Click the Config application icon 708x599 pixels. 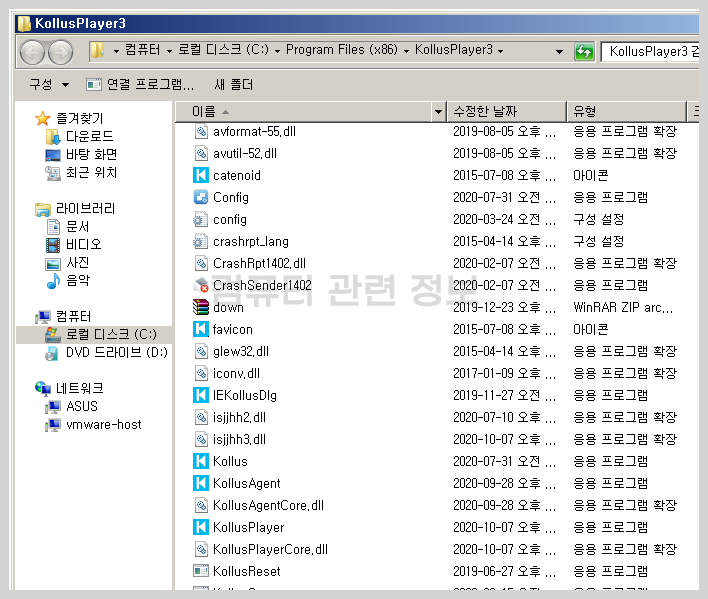pos(201,197)
